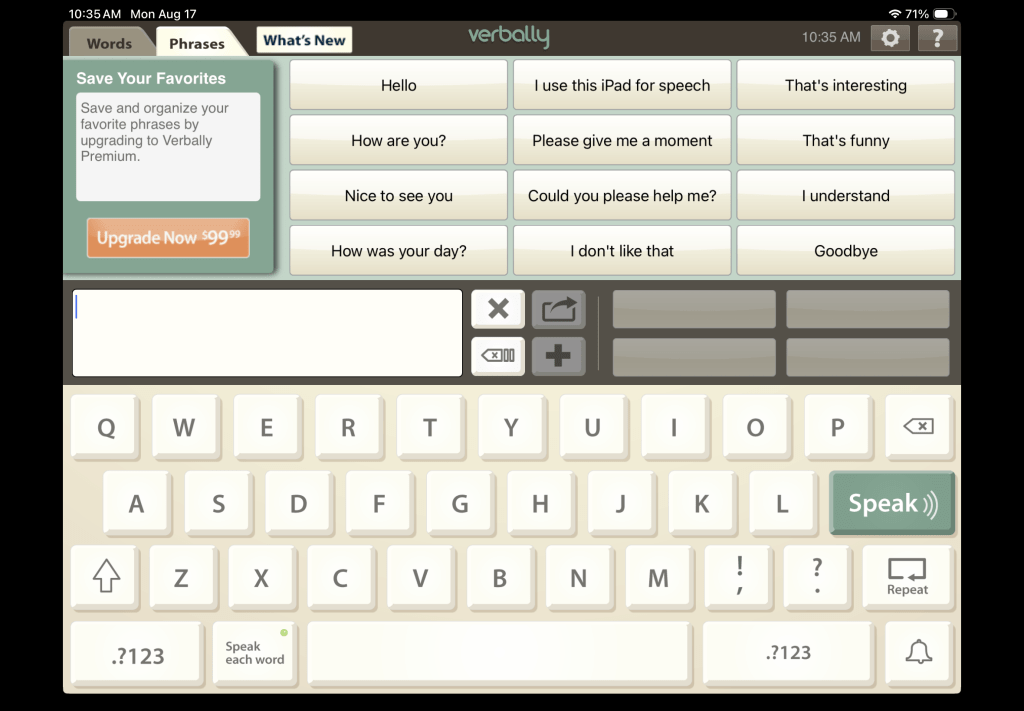Tap the keyboard backspace key
The height and width of the screenshot is (711, 1024).
point(918,426)
